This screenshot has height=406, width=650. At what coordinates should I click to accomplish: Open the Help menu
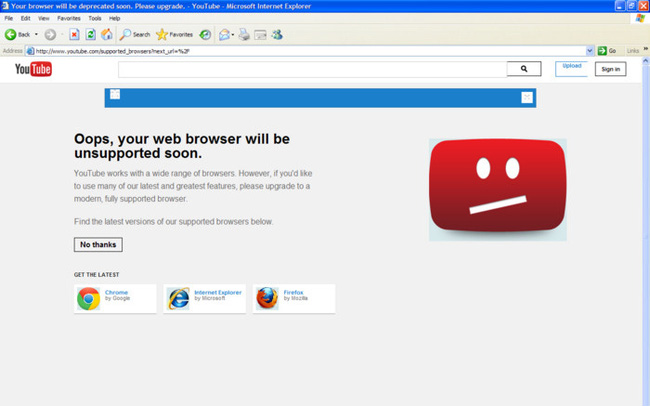point(114,18)
